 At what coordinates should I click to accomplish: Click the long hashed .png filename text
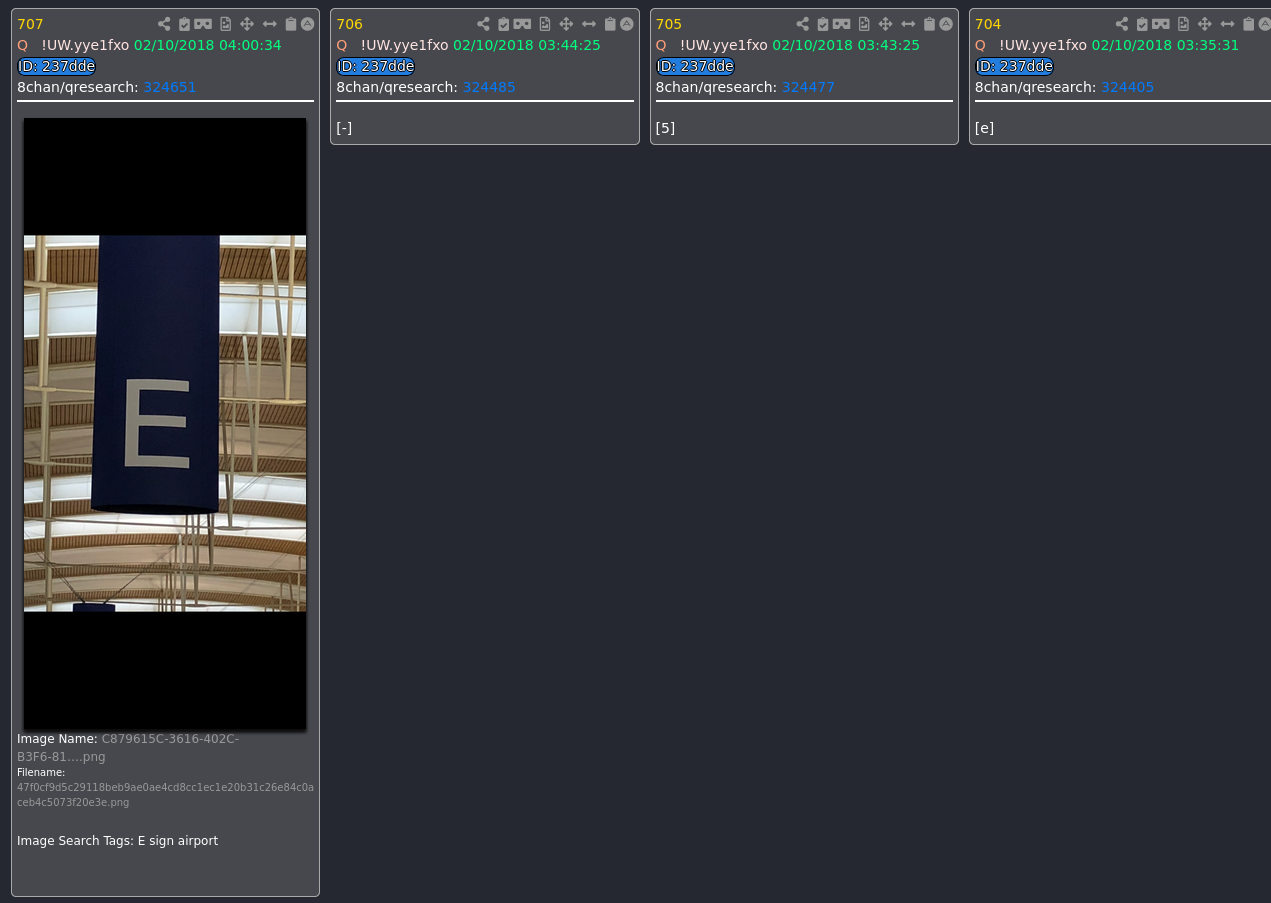(165, 795)
